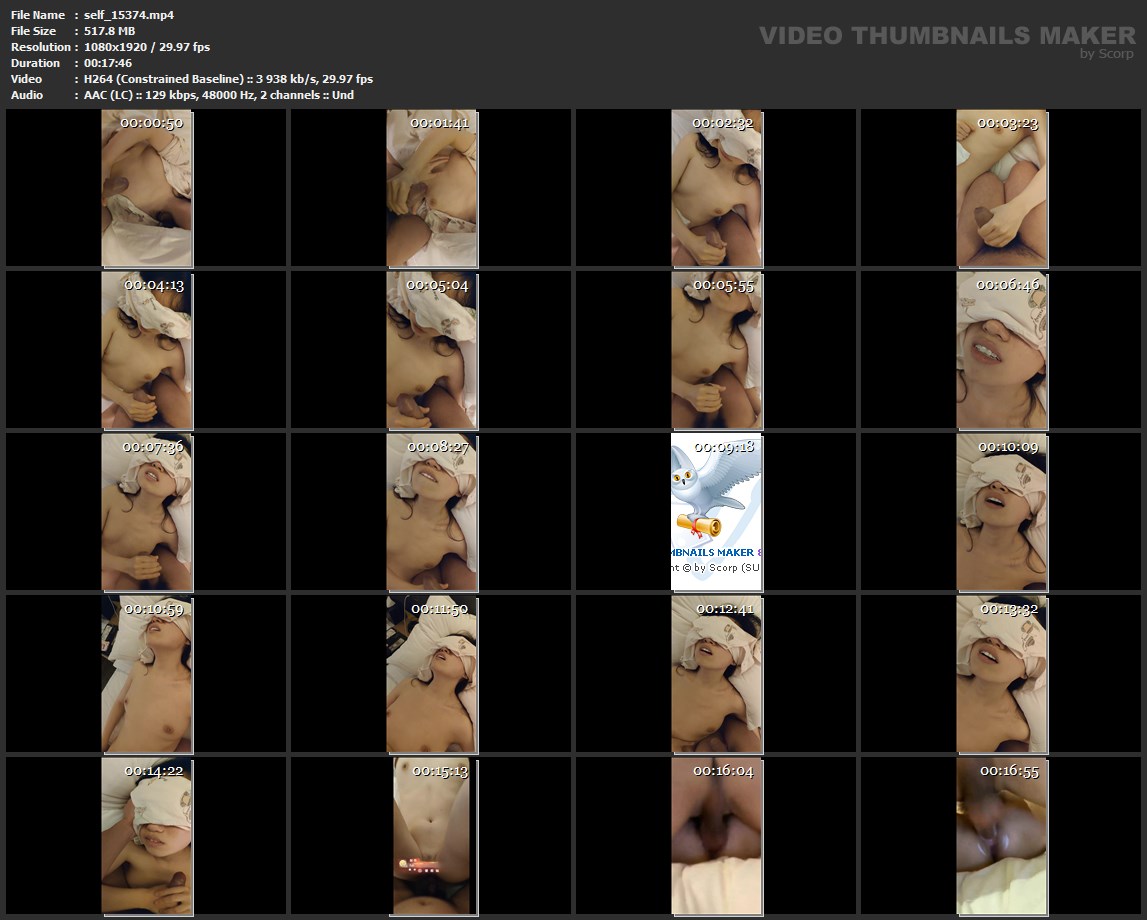Click the thumbnail stamped 00:05:55
The width and height of the screenshot is (1147, 920).
pyautogui.click(x=716, y=350)
